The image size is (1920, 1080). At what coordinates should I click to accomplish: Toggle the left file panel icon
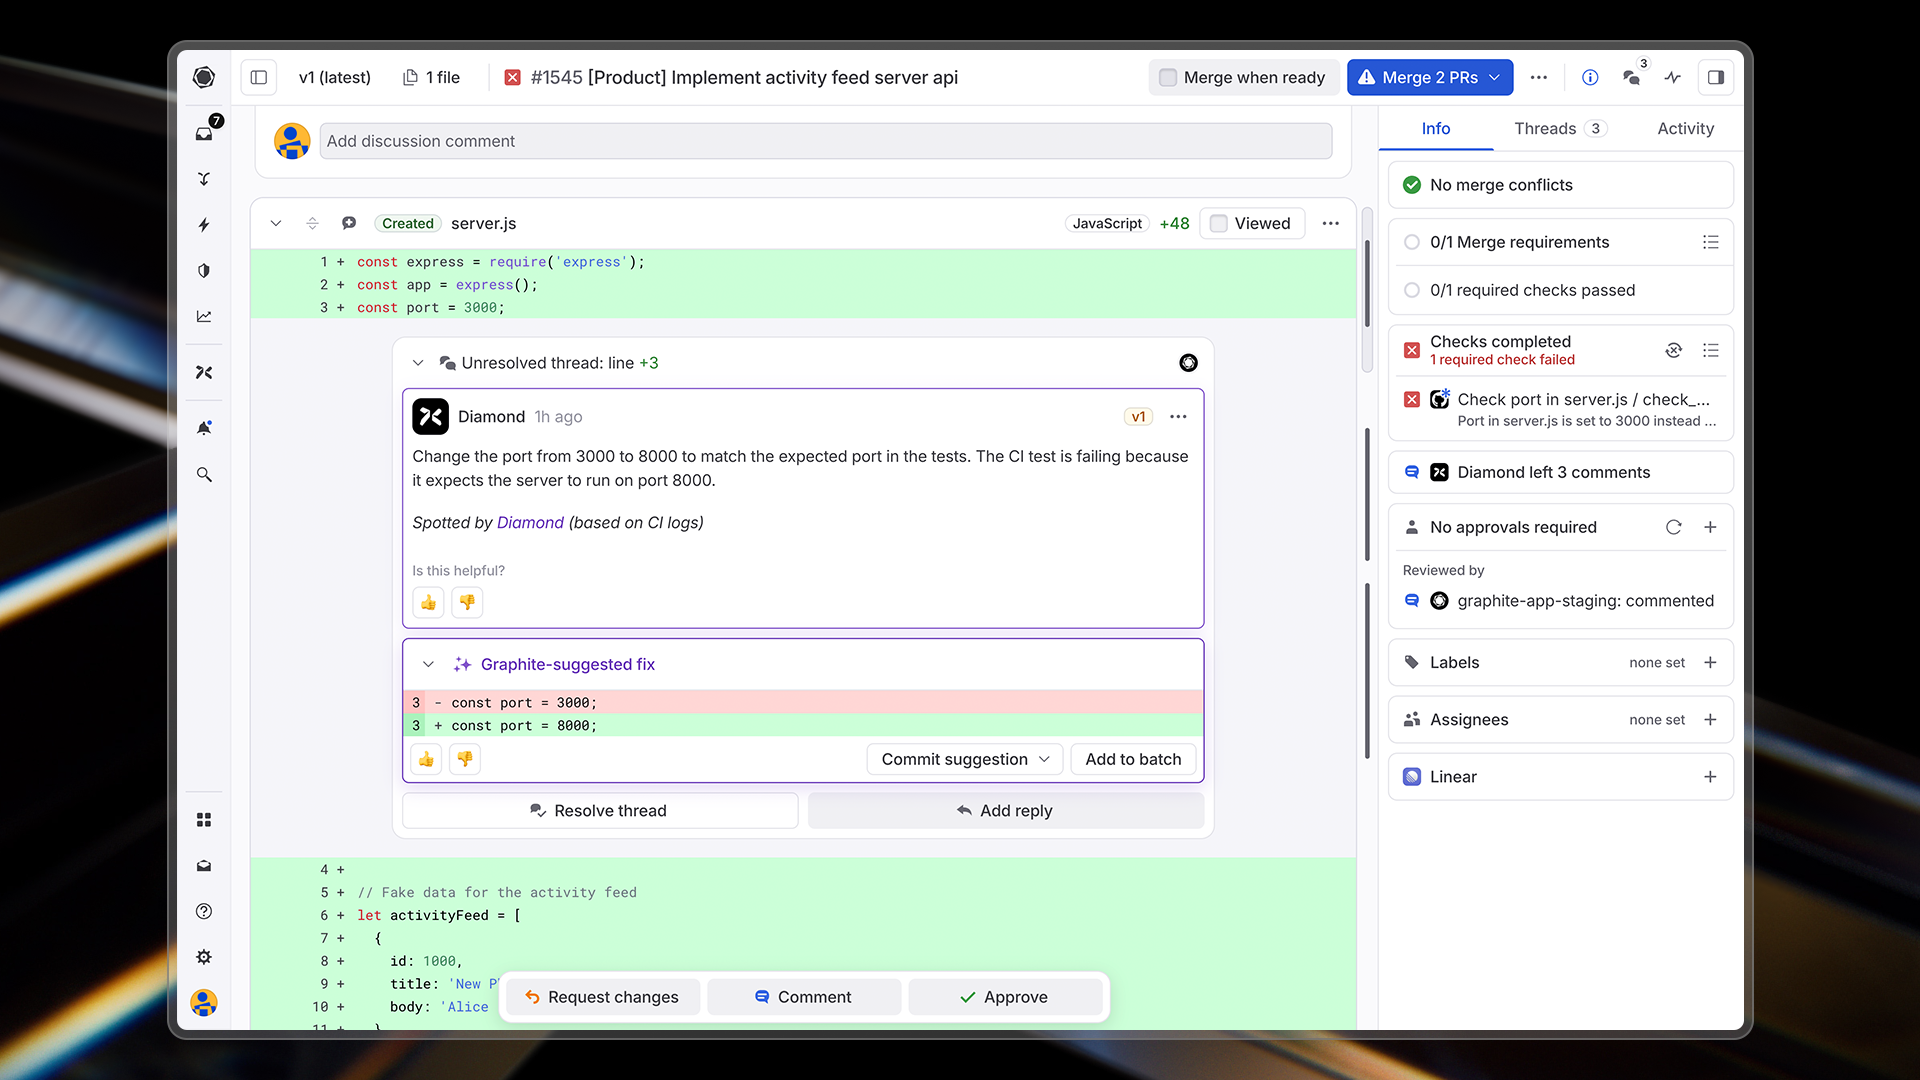tap(259, 77)
